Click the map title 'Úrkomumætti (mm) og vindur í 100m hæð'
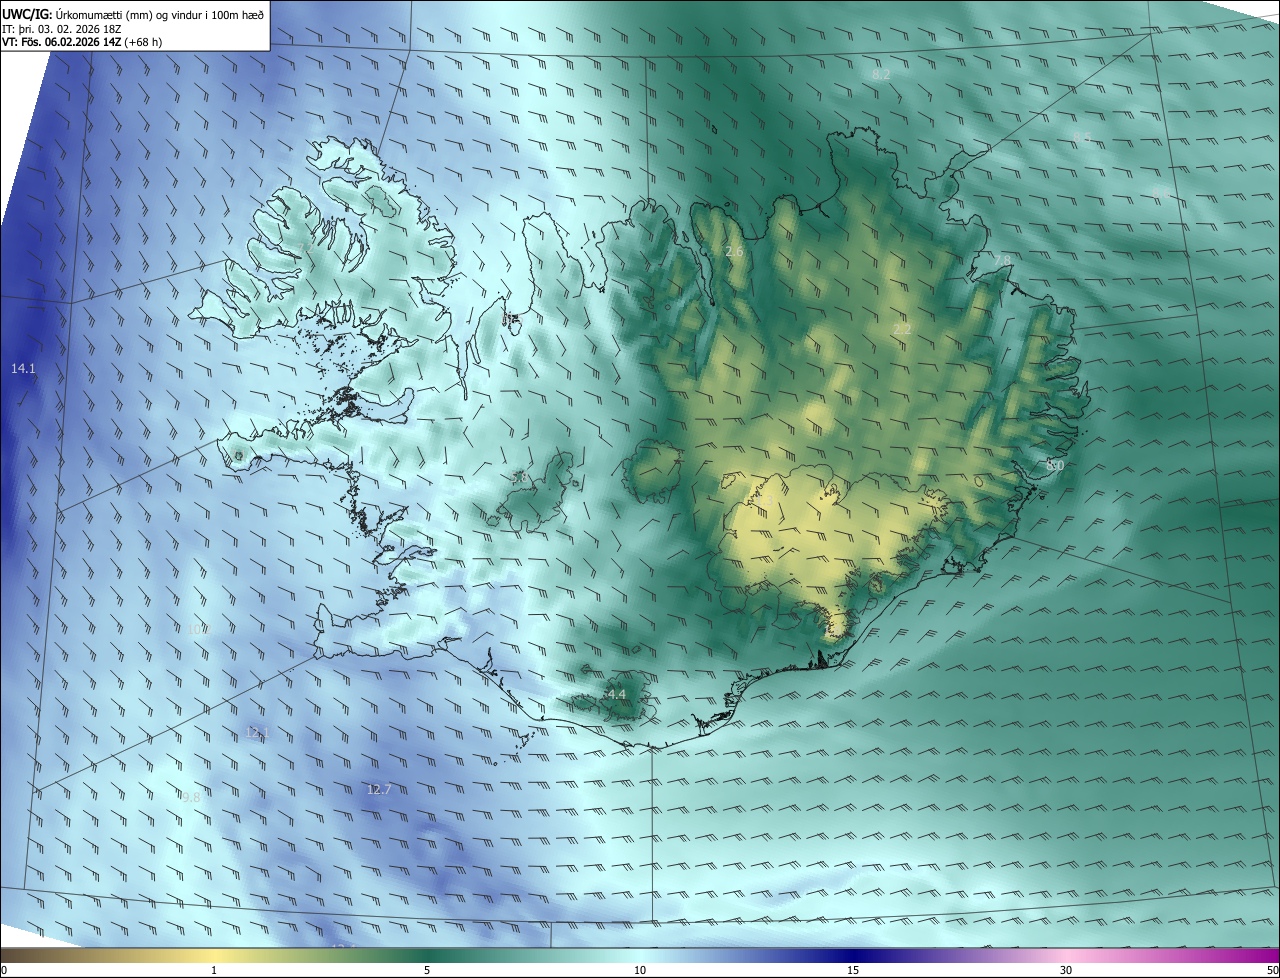This screenshot has height=978, width=1280. (160, 14)
